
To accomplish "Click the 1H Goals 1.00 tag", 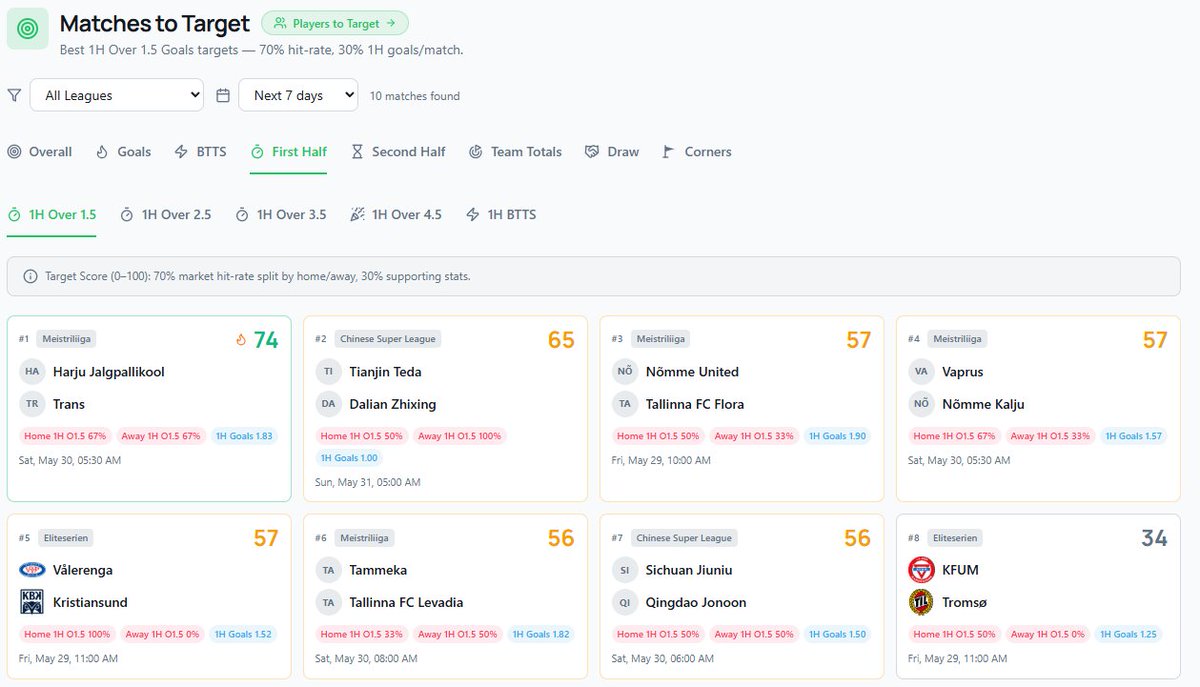I will pos(349,458).
